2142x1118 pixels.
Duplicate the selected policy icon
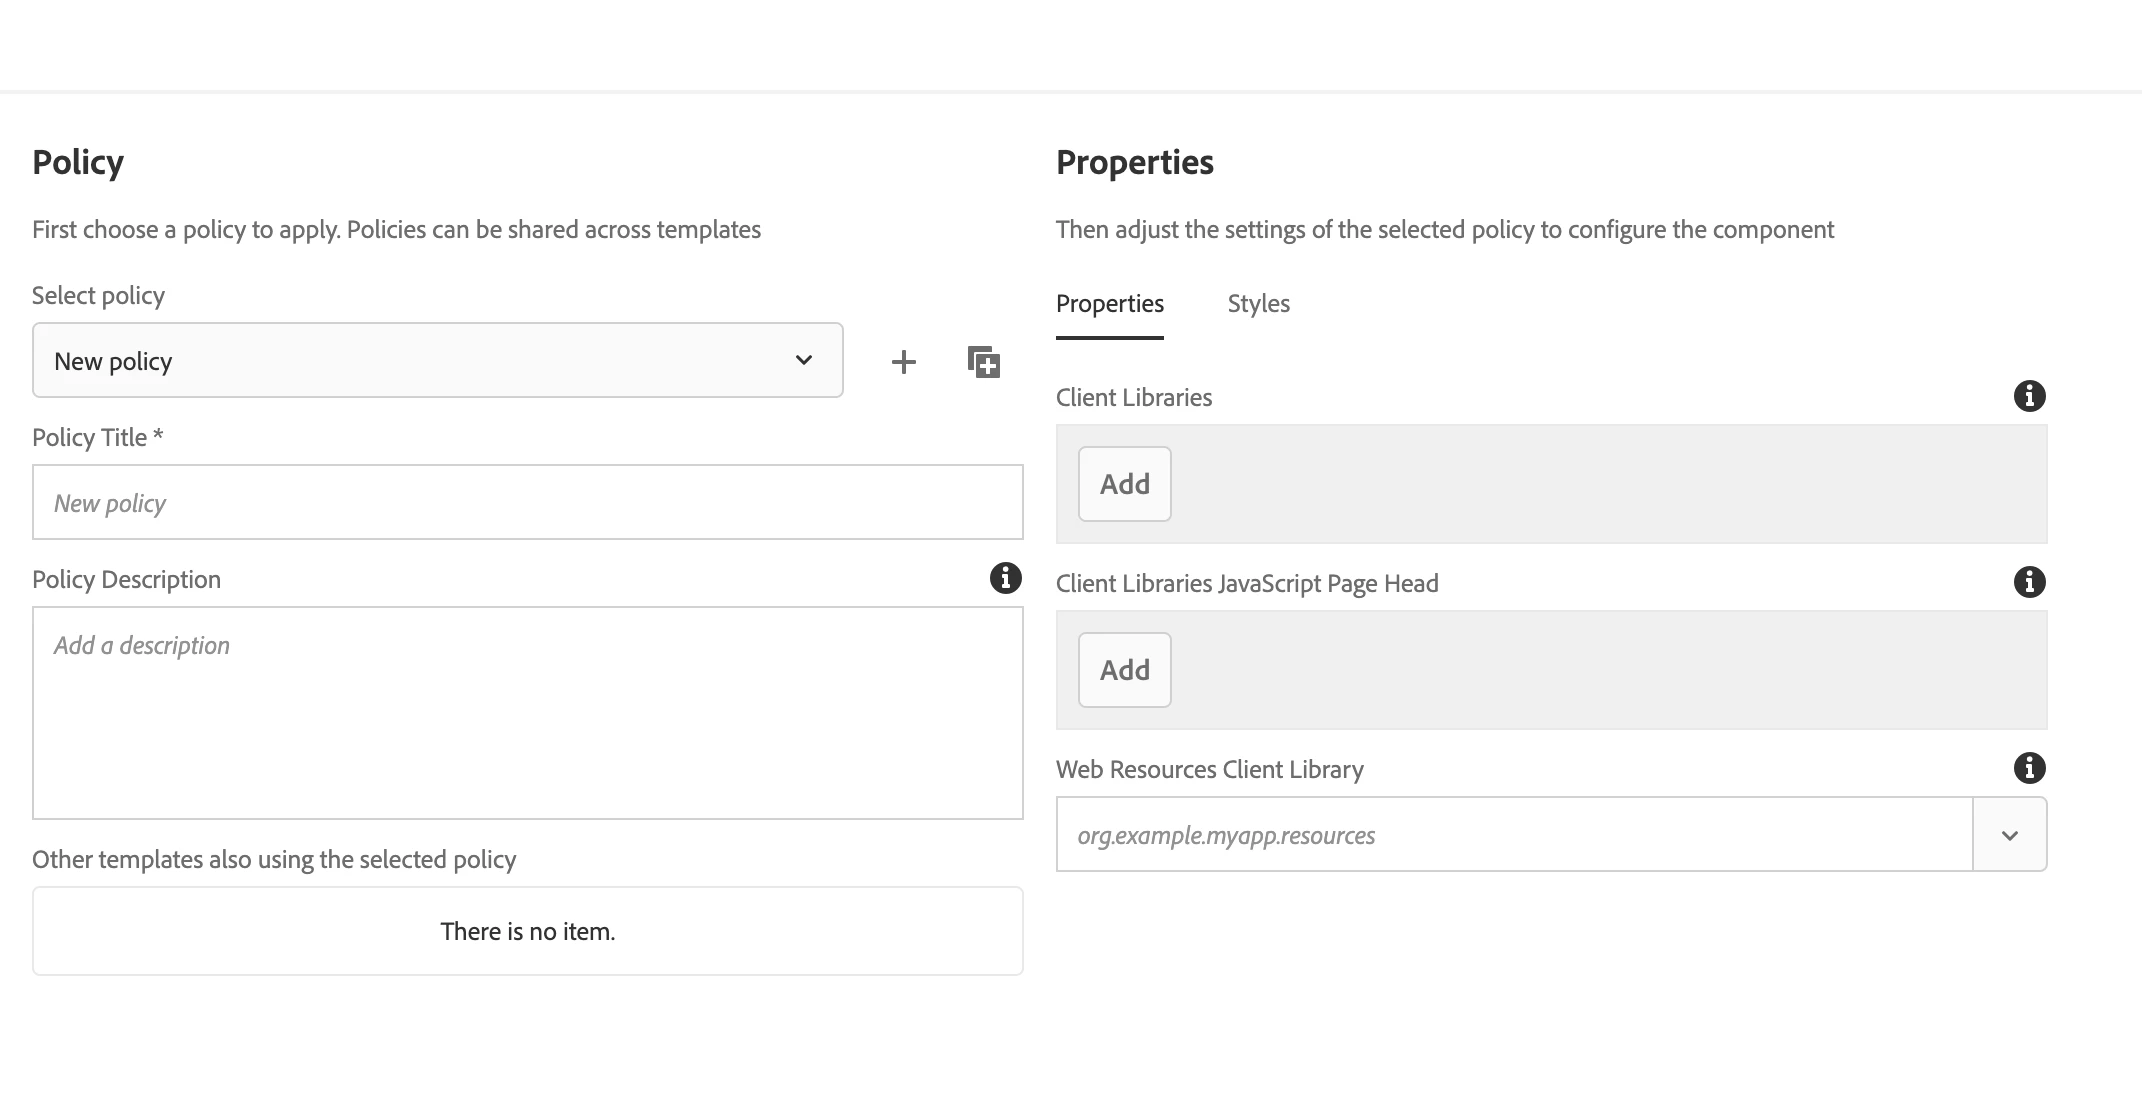point(984,362)
